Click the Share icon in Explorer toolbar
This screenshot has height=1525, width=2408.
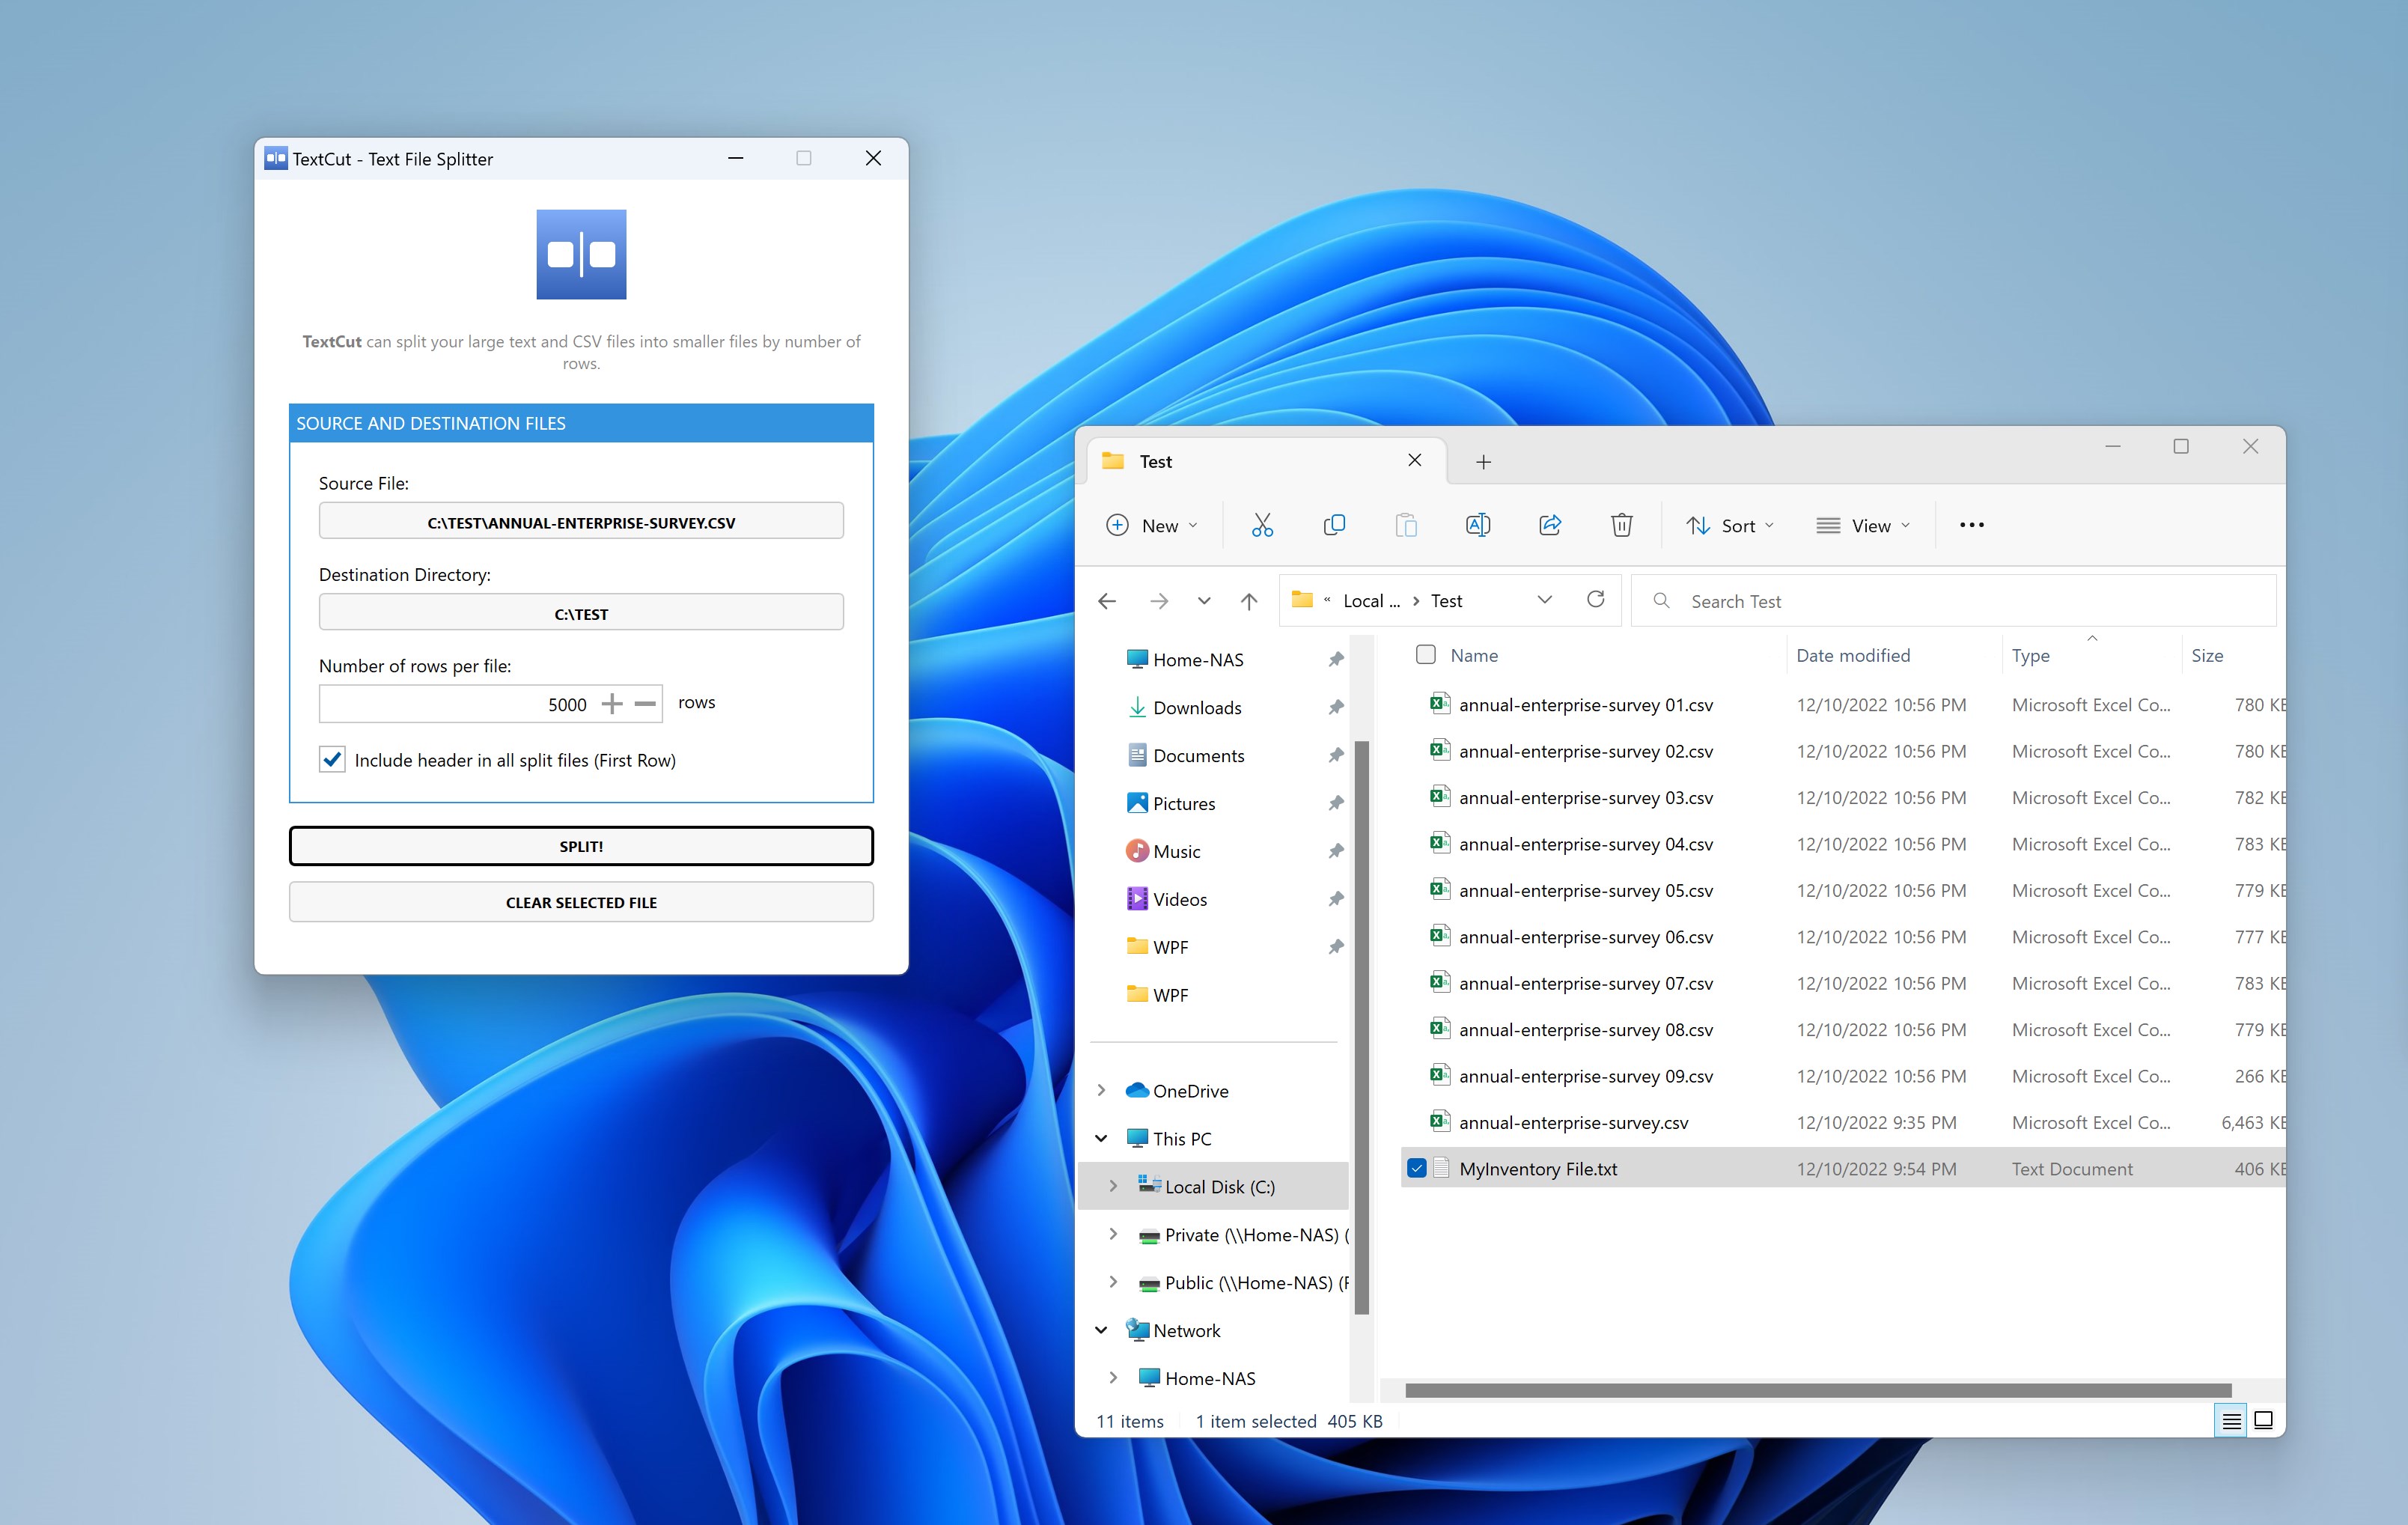point(1550,525)
